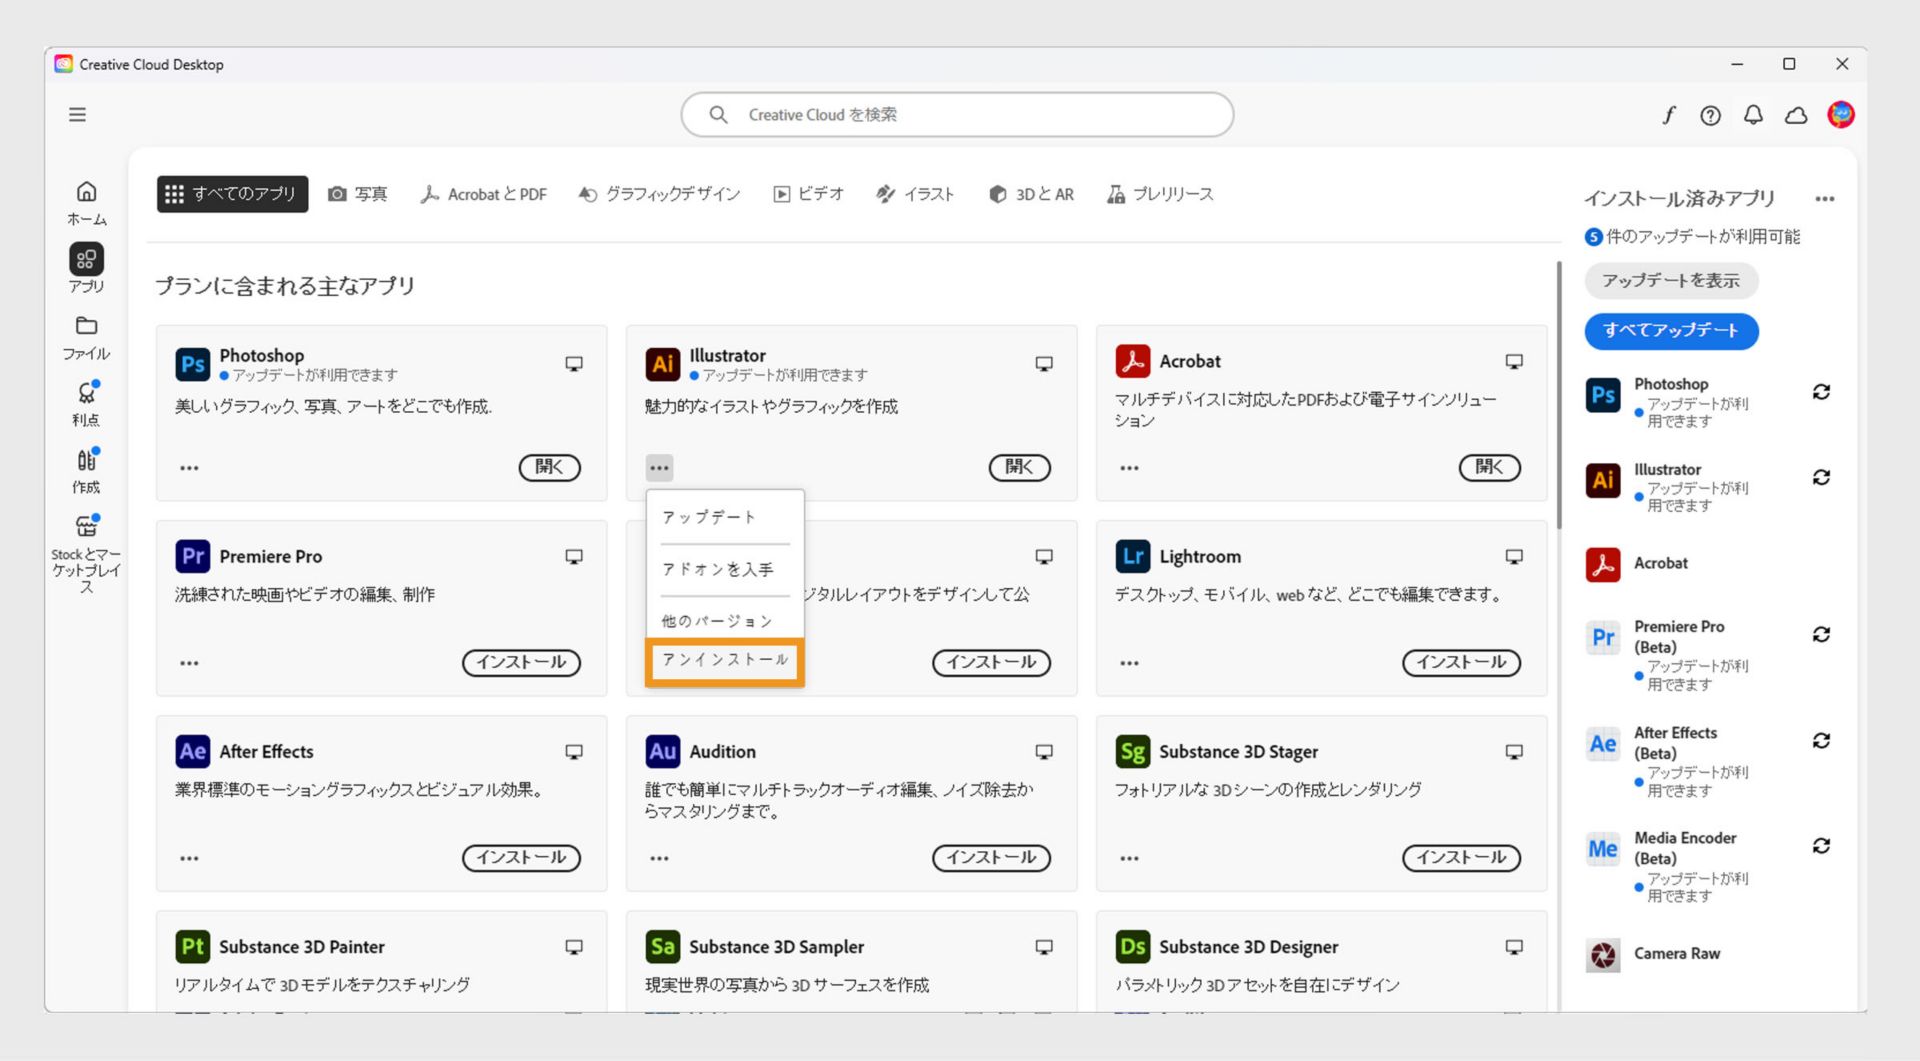Switch to ビデオ category tab
Image resolution: width=1920 pixels, height=1061 pixels.
(x=808, y=194)
